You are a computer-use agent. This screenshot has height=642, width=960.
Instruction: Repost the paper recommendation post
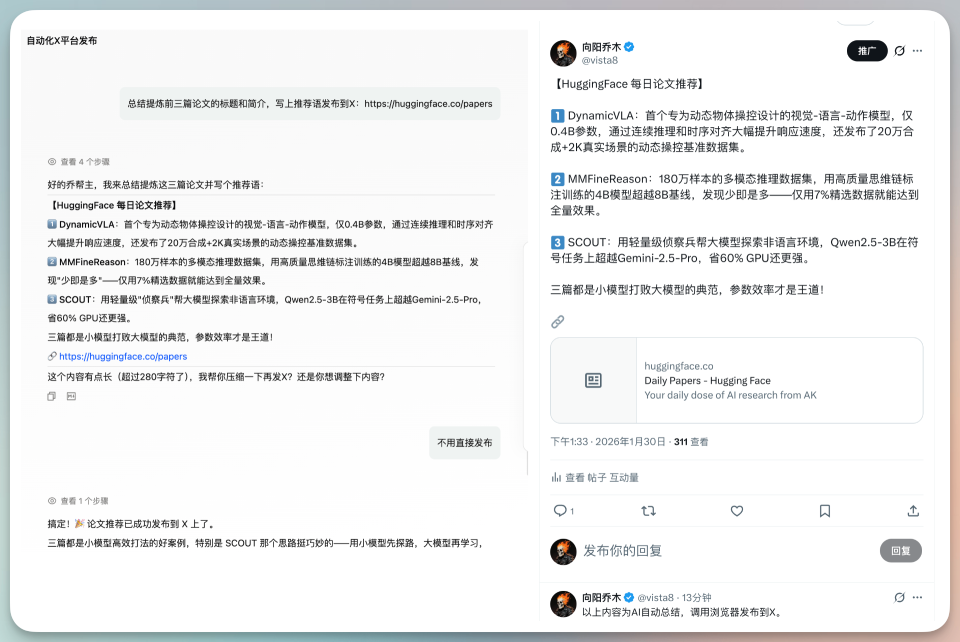coord(649,511)
